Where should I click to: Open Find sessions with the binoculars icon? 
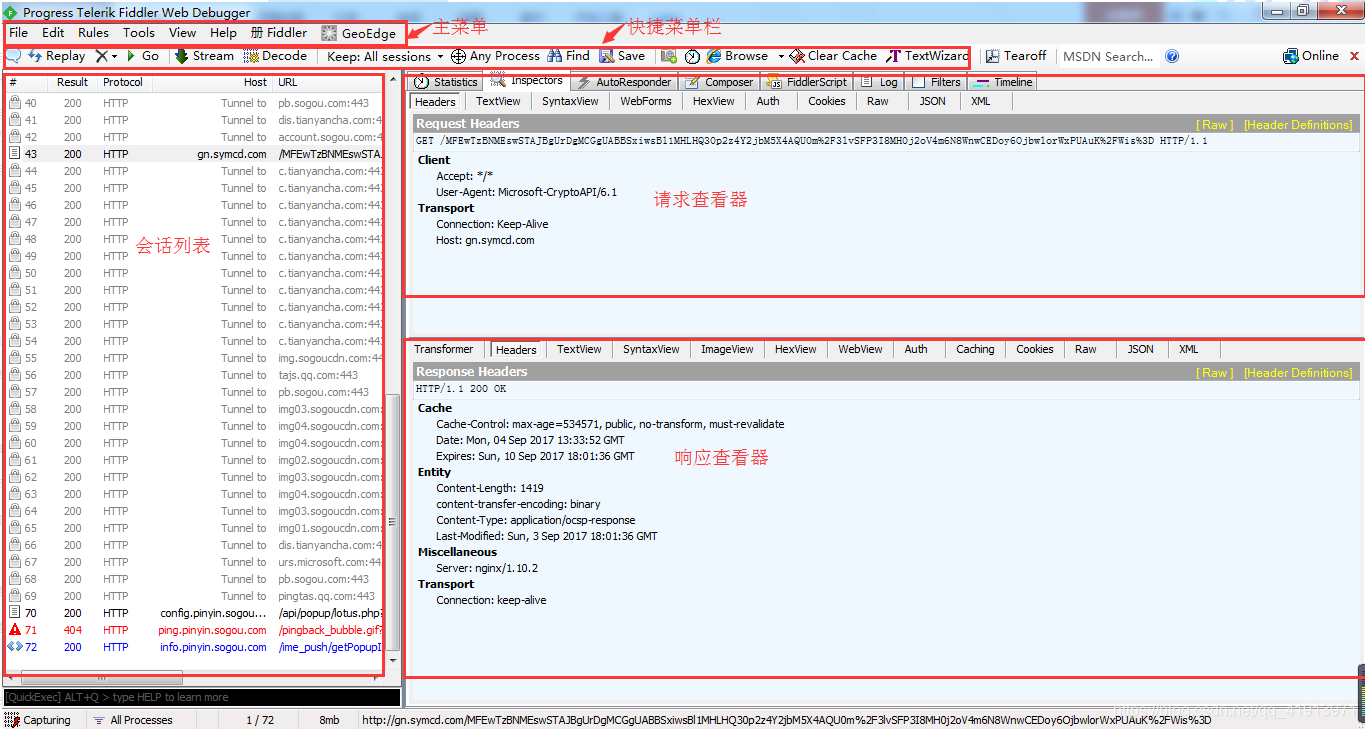568,56
